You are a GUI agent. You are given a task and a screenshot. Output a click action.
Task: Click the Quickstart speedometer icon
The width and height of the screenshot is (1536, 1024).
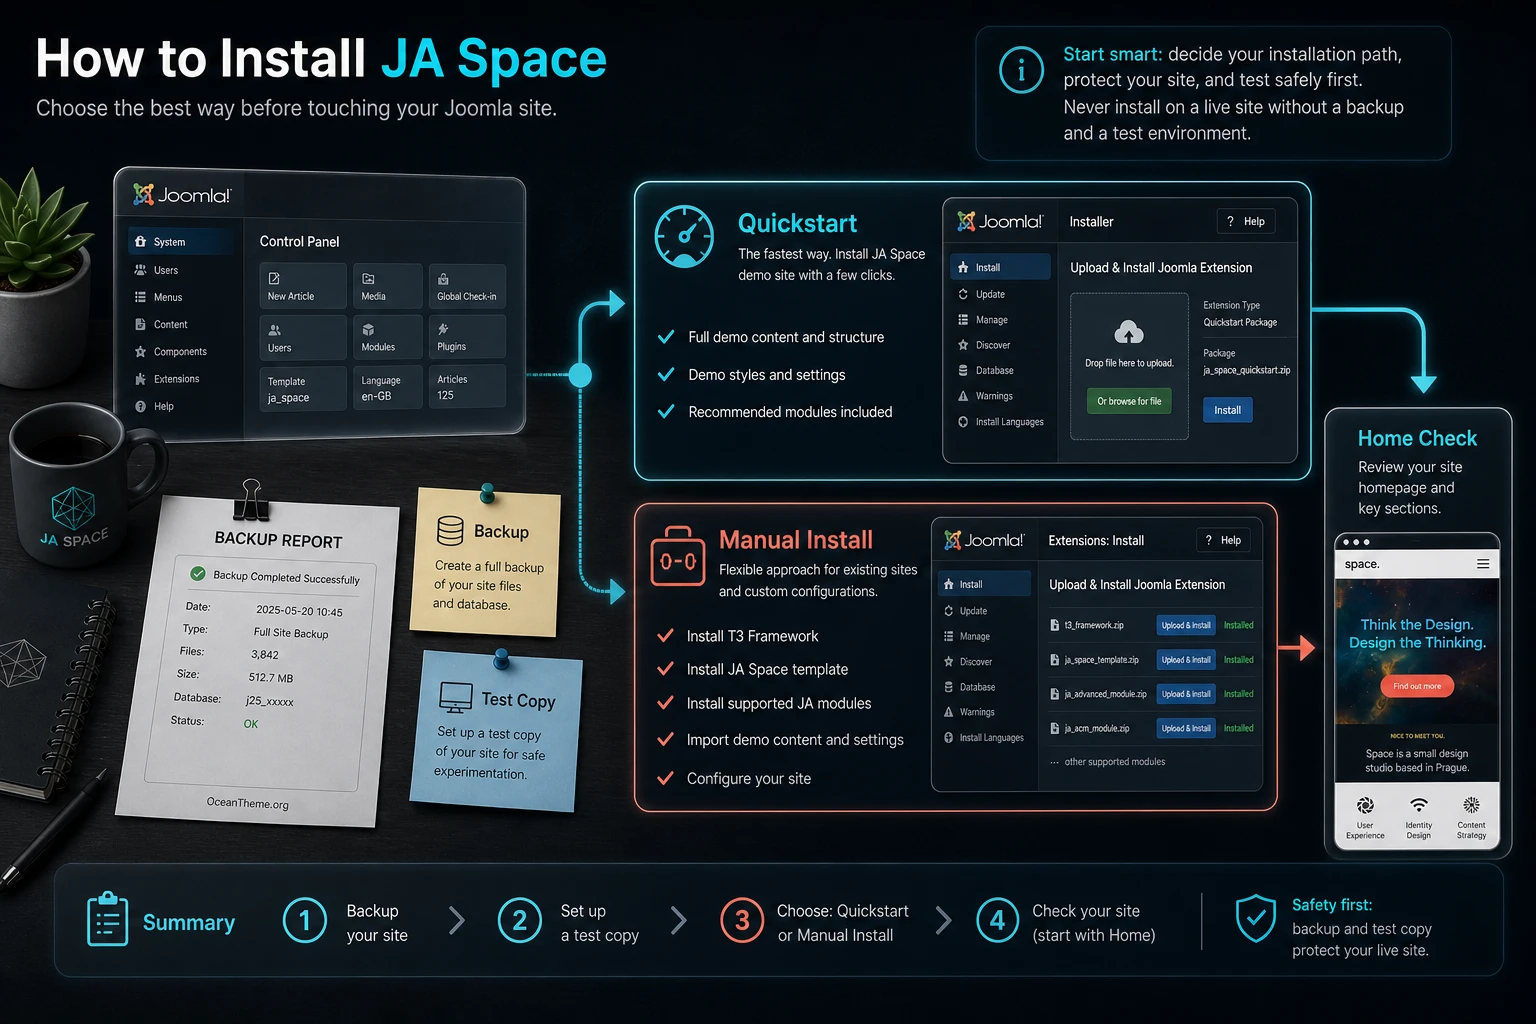684,237
